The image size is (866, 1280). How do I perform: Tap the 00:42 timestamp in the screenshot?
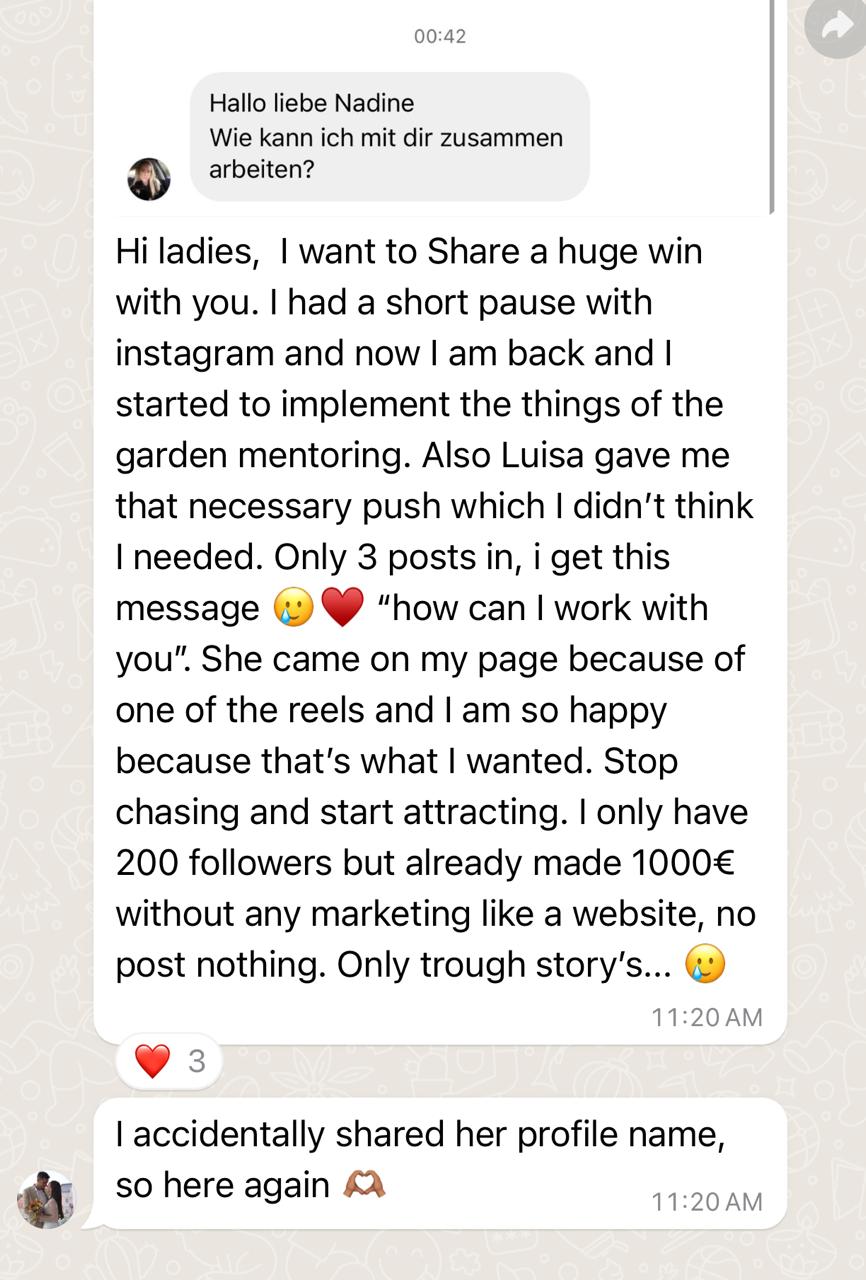pyautogui.click(x=439, y=36)
